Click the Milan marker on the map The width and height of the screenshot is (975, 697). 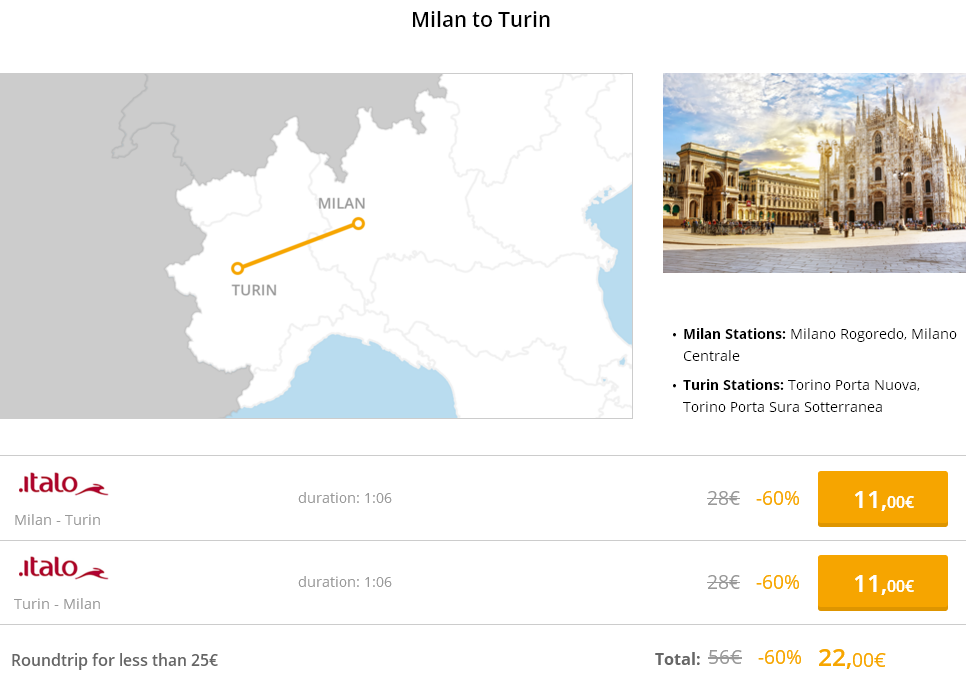click(x=358, y=223)
